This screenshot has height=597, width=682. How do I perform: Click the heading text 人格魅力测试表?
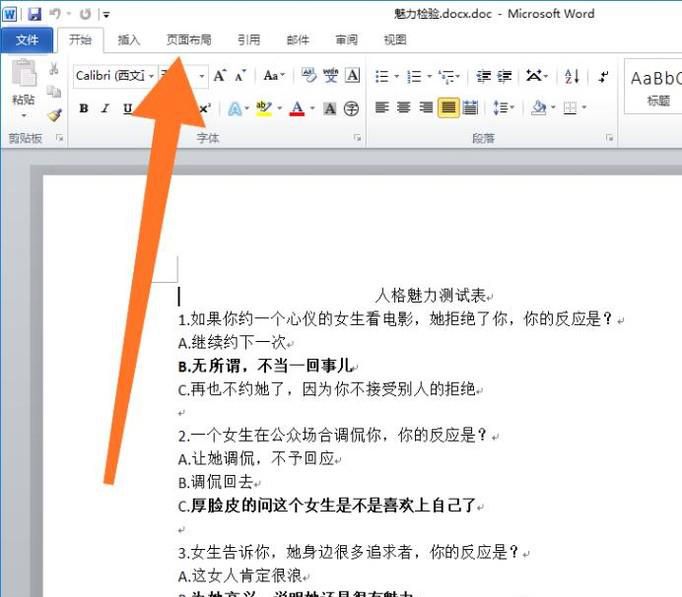(430, 296)
